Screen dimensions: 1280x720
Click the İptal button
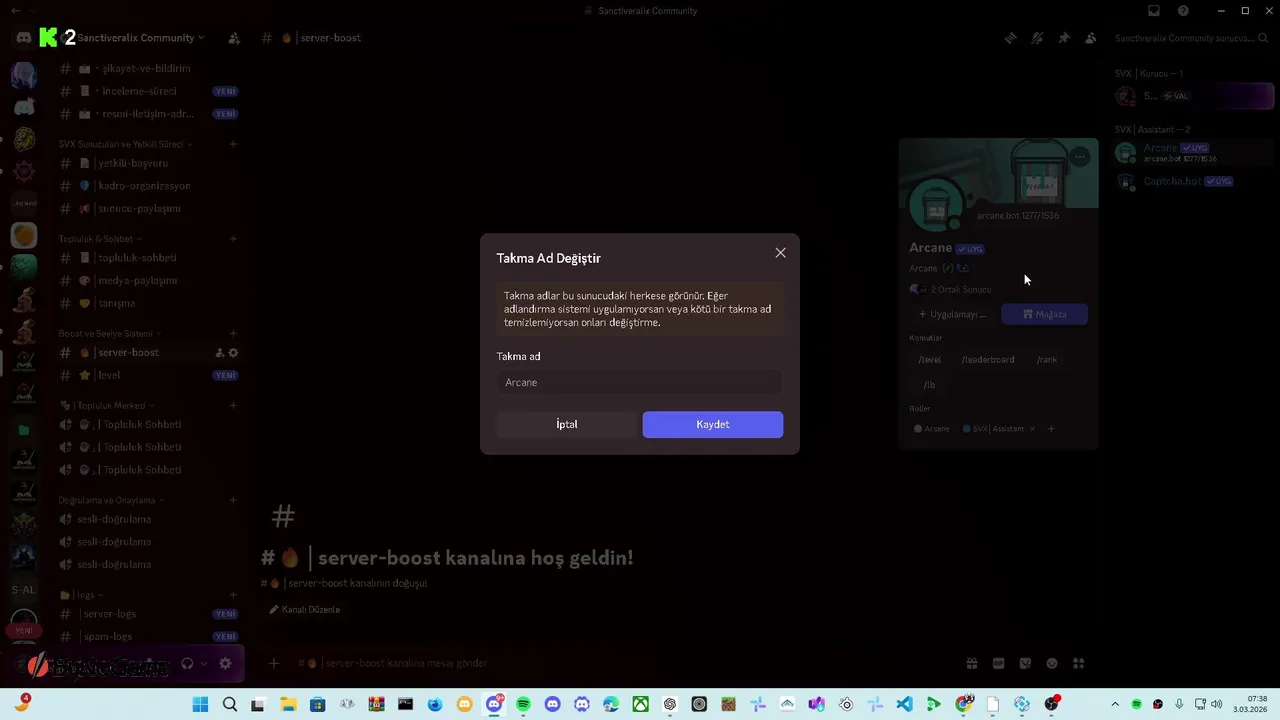pyautogui.click(x=567, y=424)
